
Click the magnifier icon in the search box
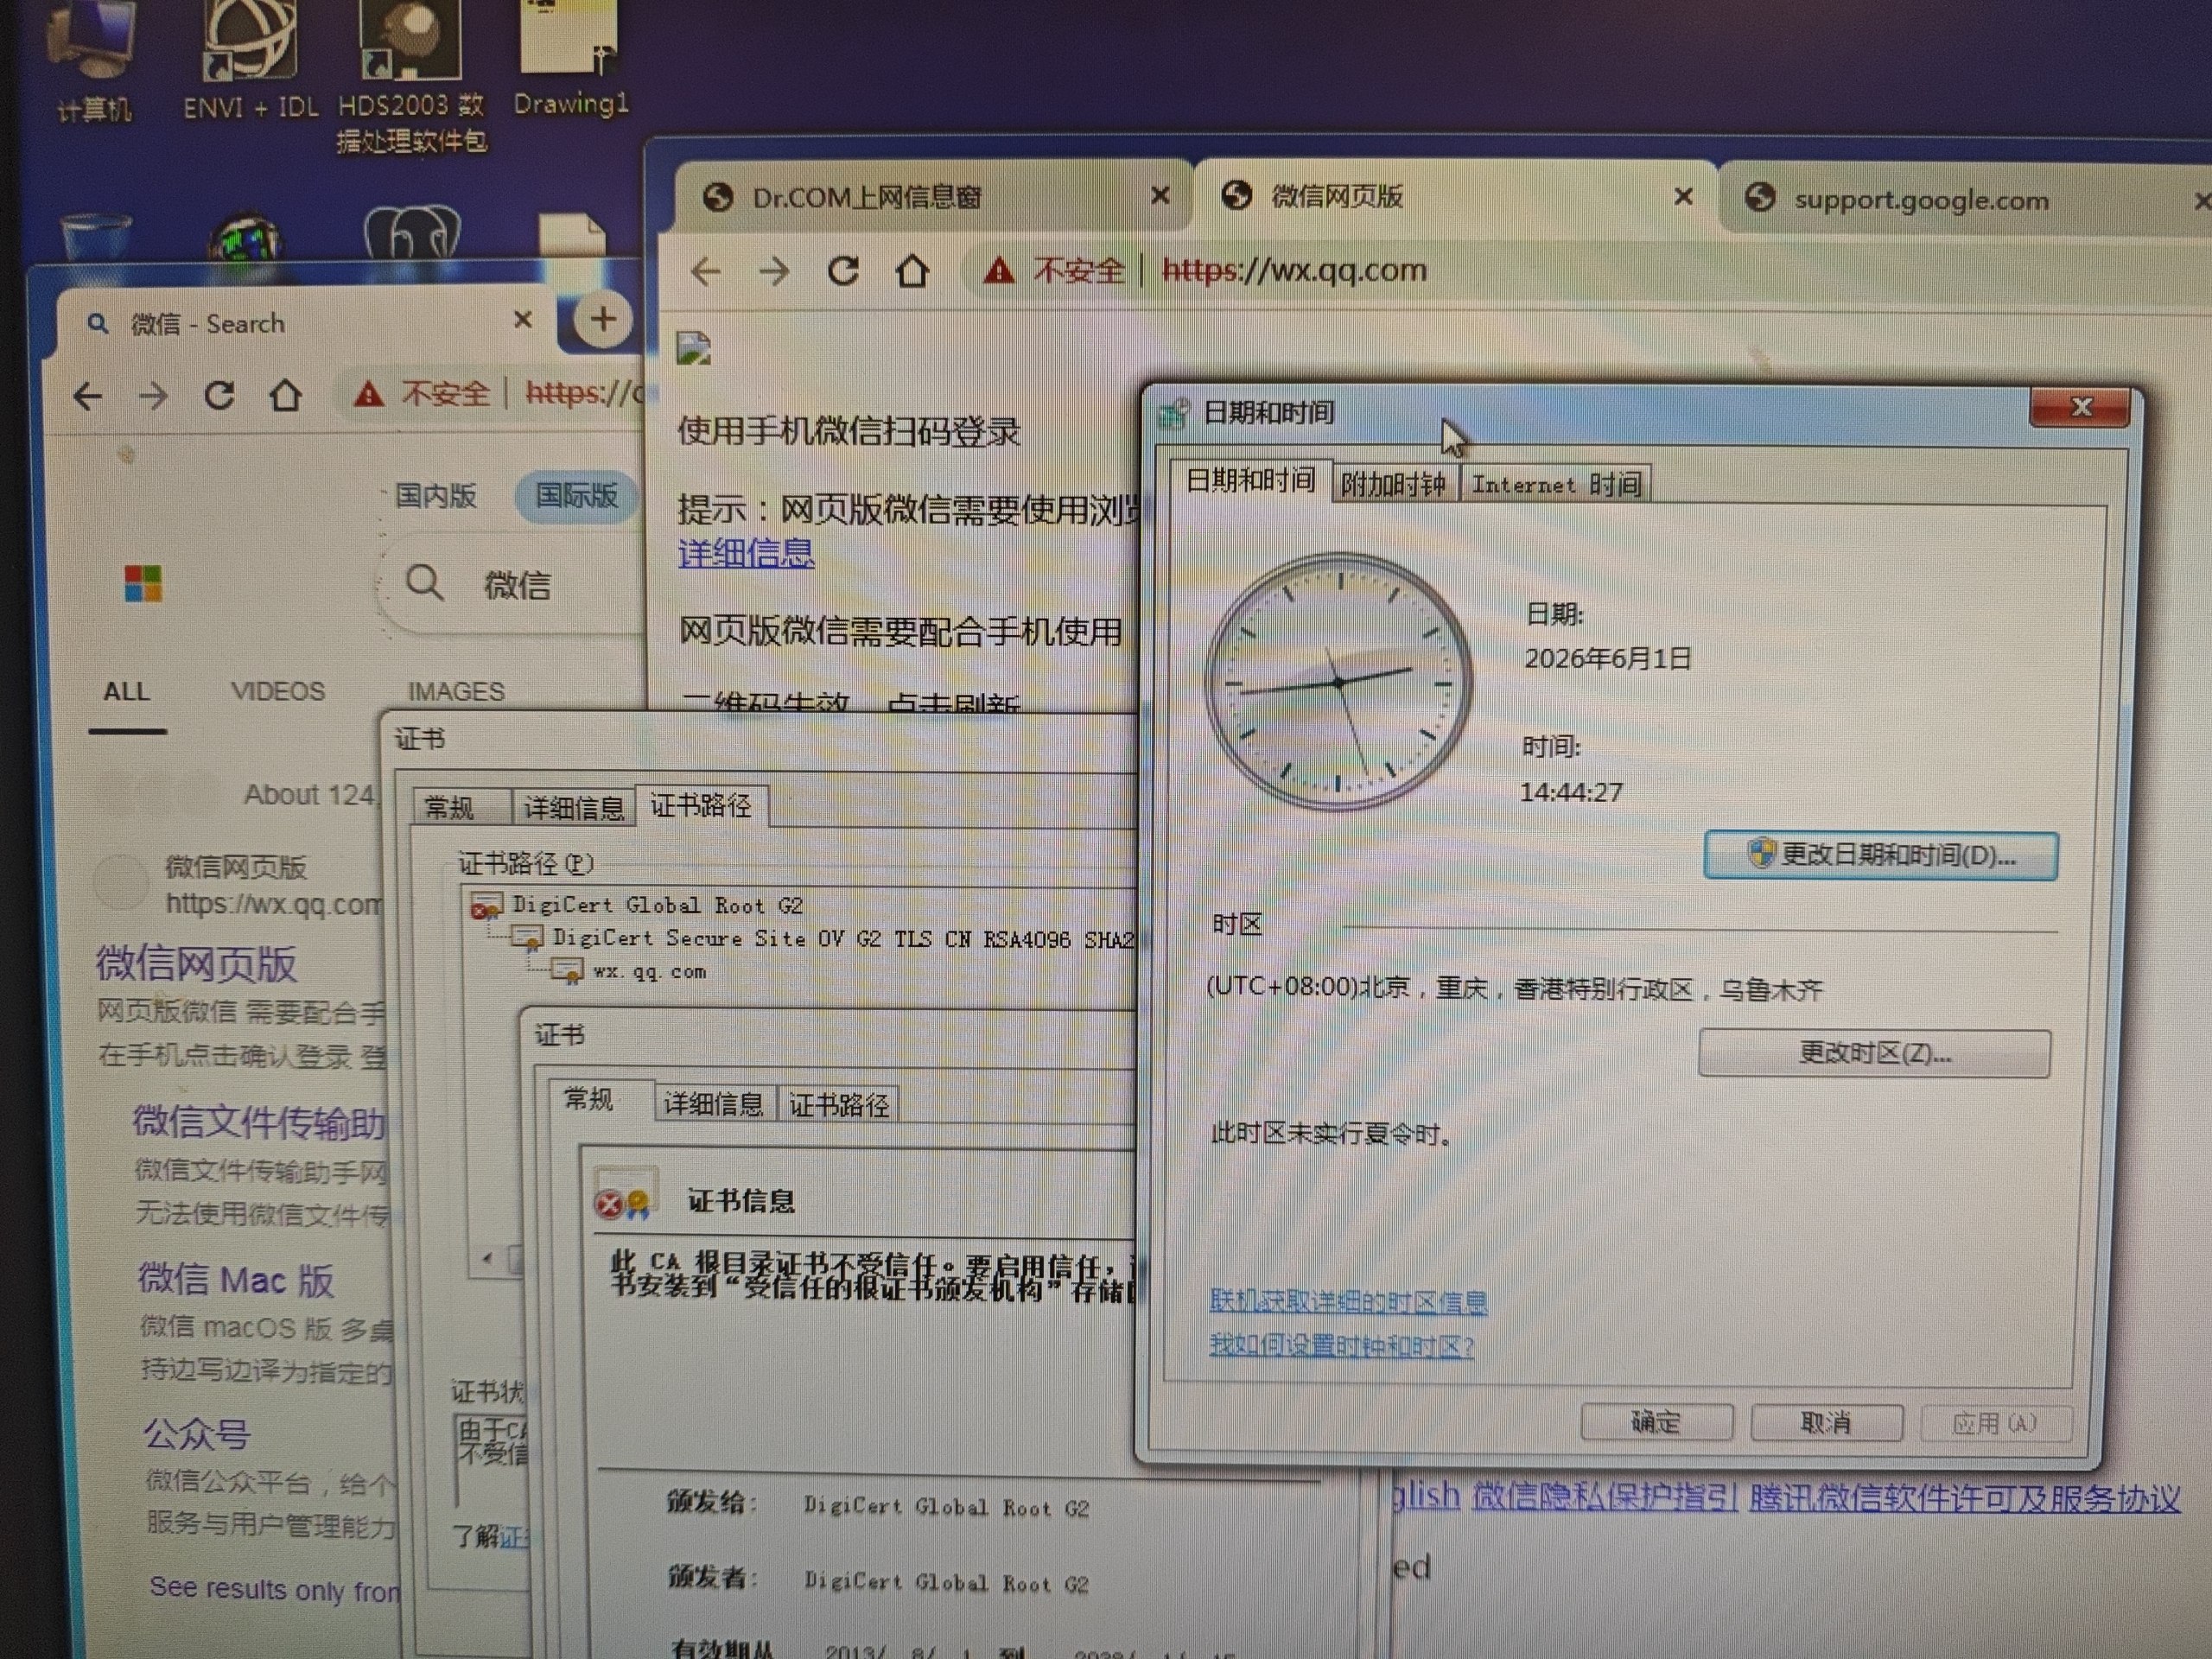424,582
